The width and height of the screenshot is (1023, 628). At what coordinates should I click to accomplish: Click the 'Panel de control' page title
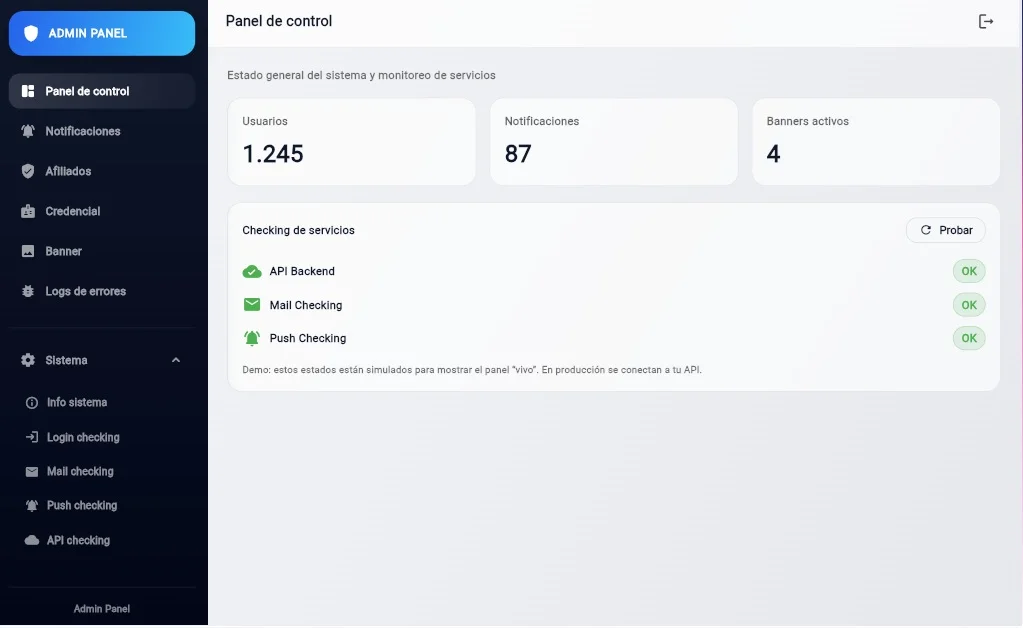pyautogui.click(x=279, y=21)
